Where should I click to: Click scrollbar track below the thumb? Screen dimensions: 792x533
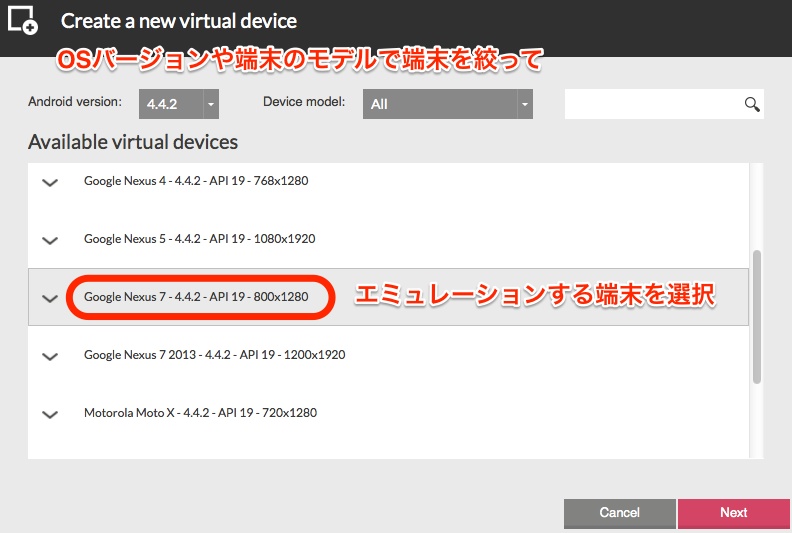click(757, 420)
